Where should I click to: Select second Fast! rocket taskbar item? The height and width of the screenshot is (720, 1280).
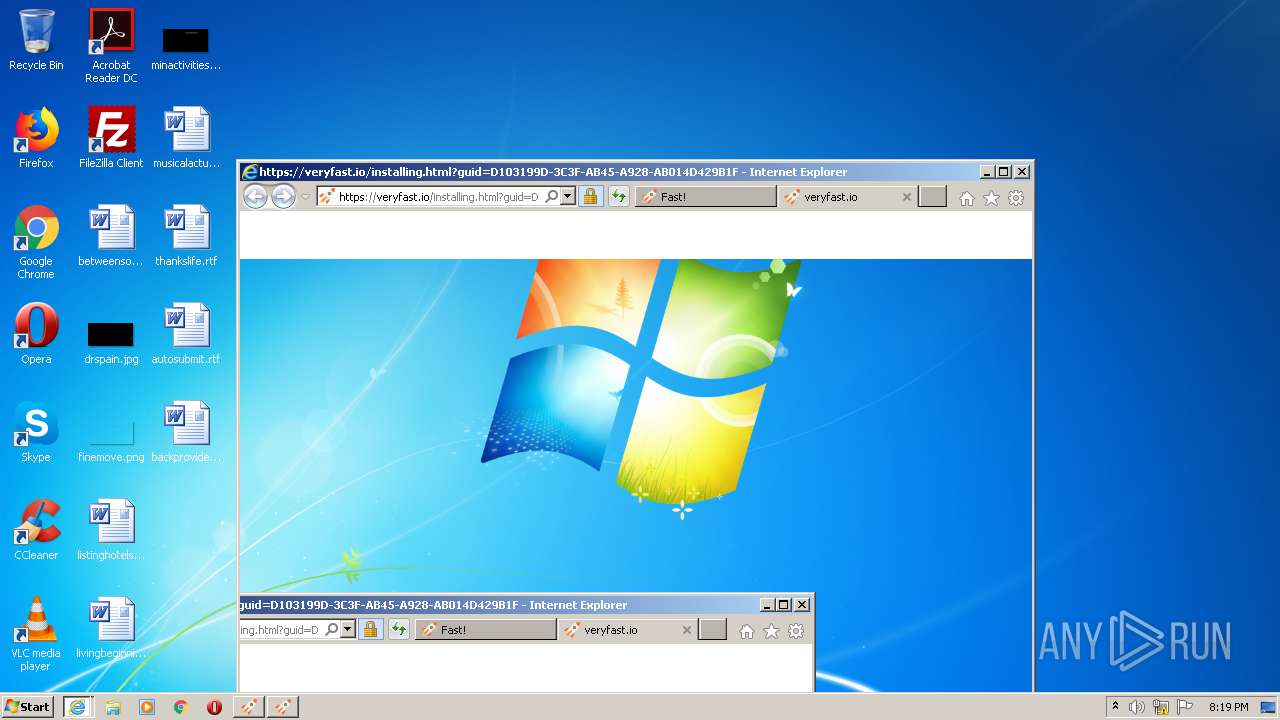click(x=283, y=706)
